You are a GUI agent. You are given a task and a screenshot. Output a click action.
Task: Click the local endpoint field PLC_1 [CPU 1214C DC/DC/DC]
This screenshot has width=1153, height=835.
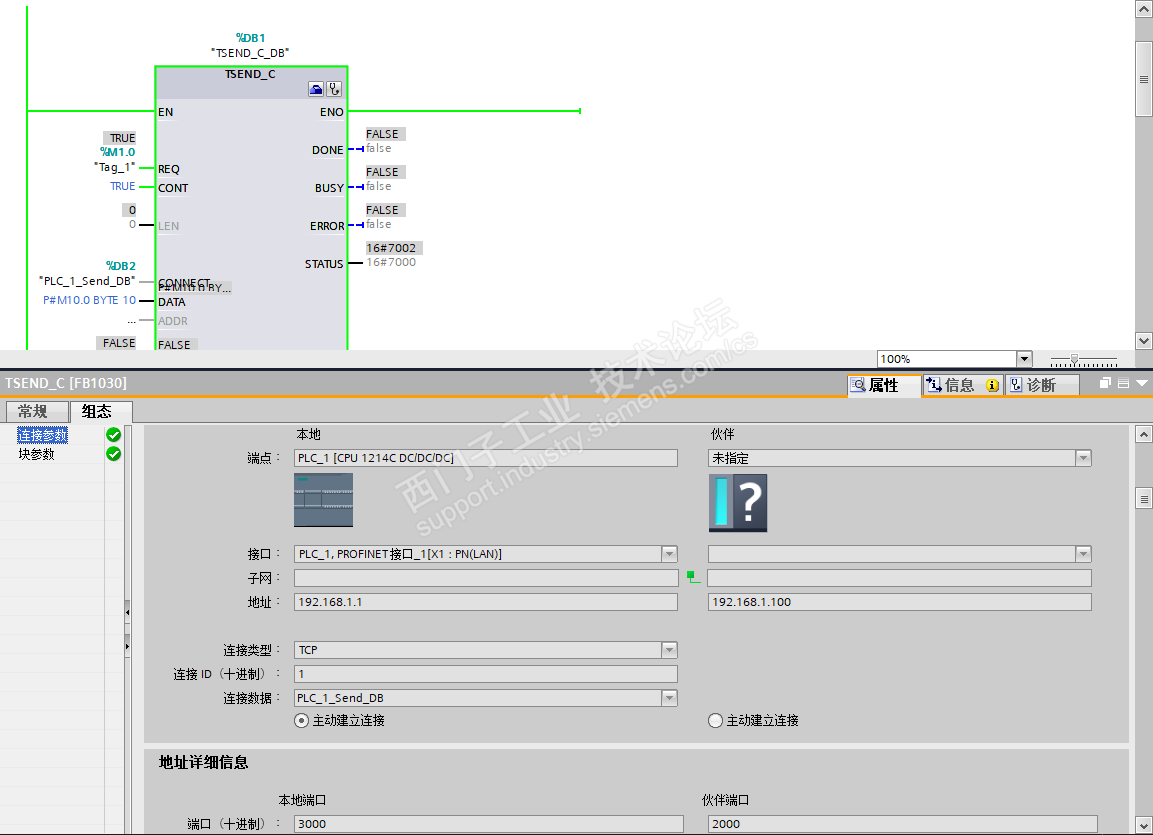[x=485, y=458]
